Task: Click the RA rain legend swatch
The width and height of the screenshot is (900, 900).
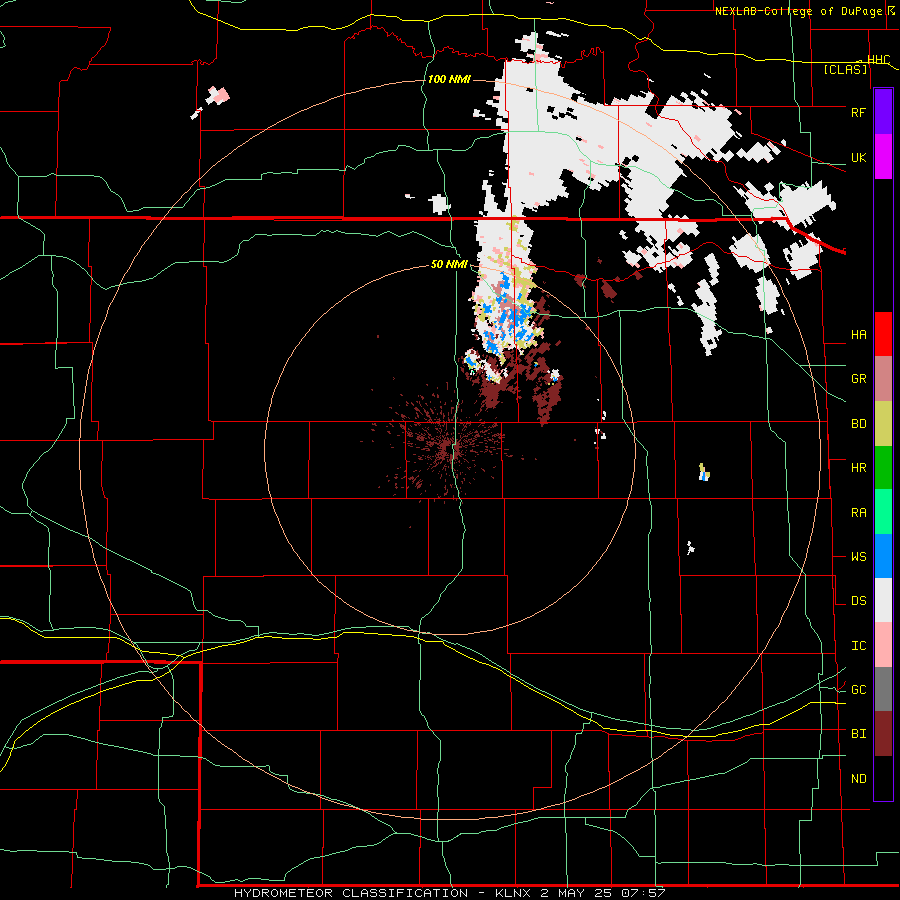Action: (883, 512)
